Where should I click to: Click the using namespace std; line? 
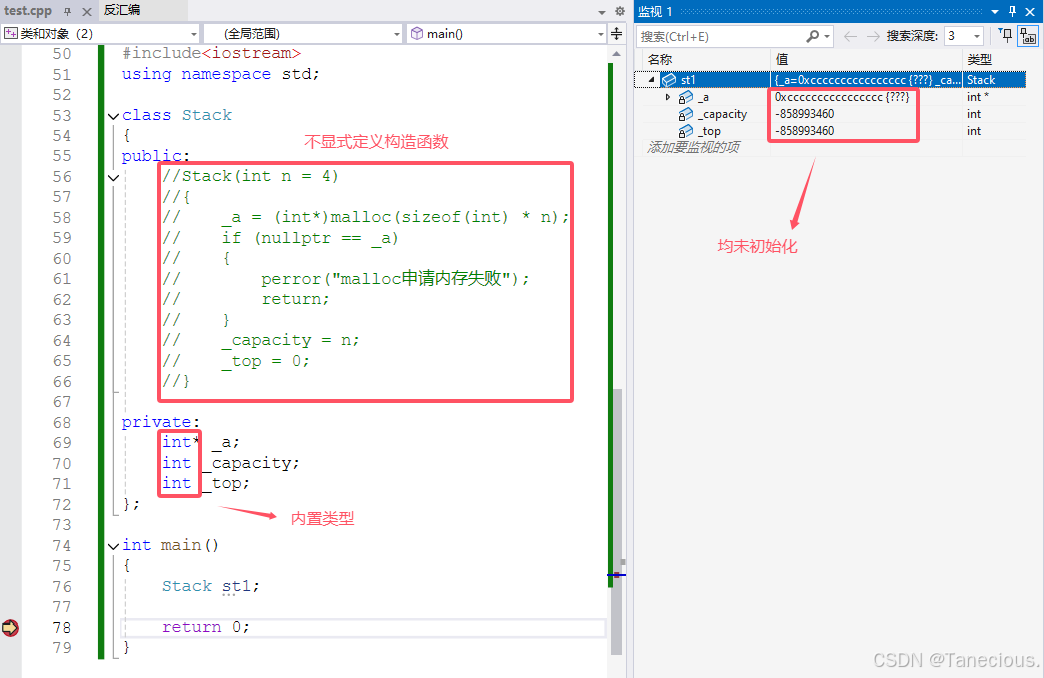(220, 74)
